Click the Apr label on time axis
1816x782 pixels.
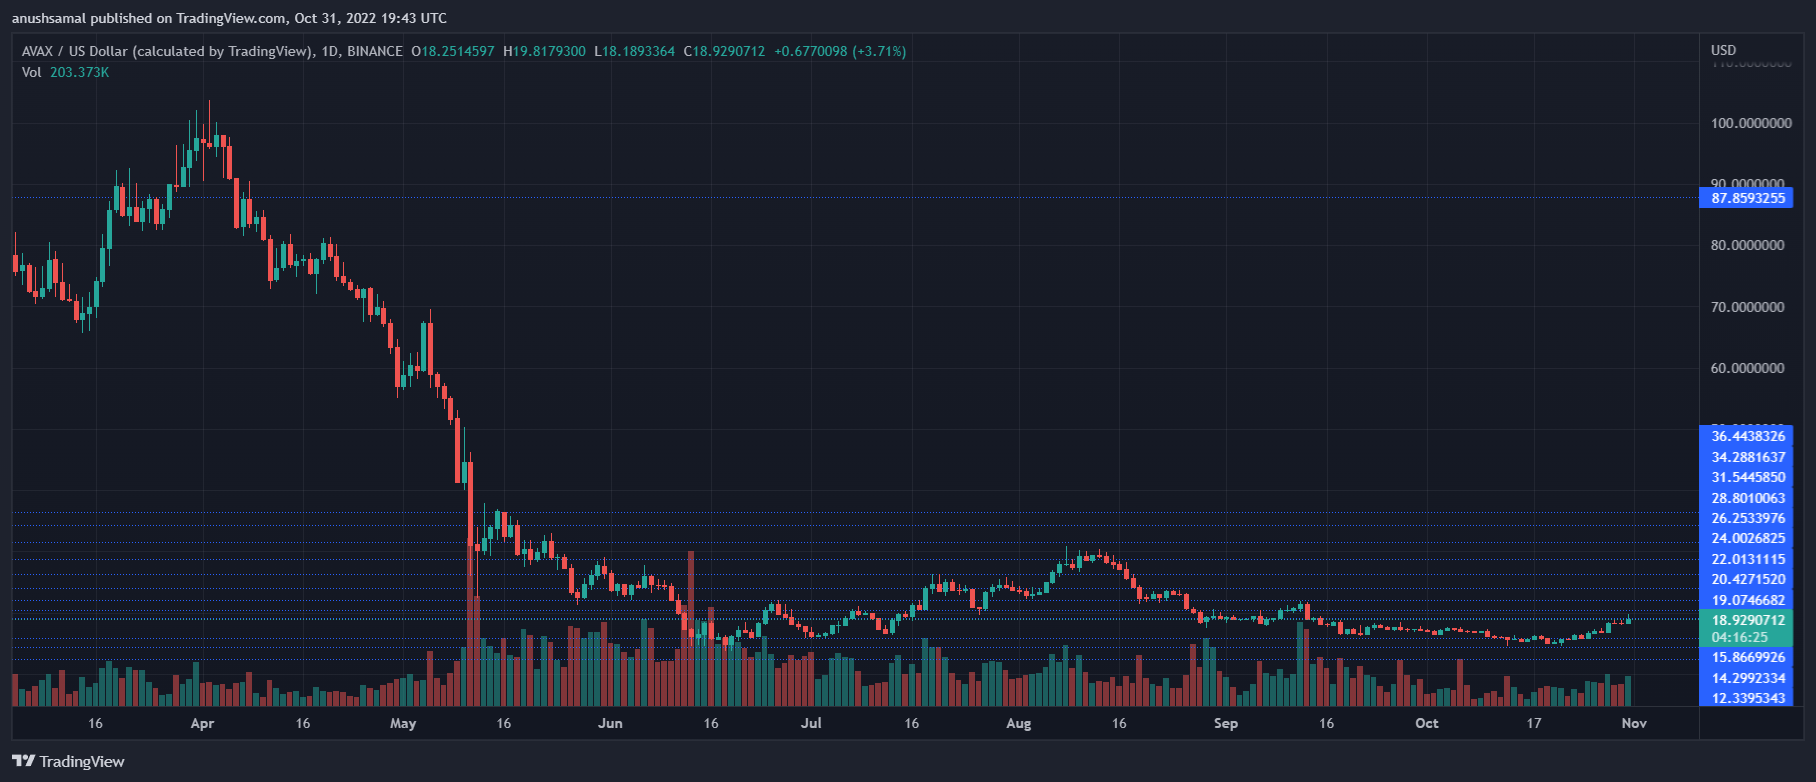pyautogui.click(x=202, y=723)
